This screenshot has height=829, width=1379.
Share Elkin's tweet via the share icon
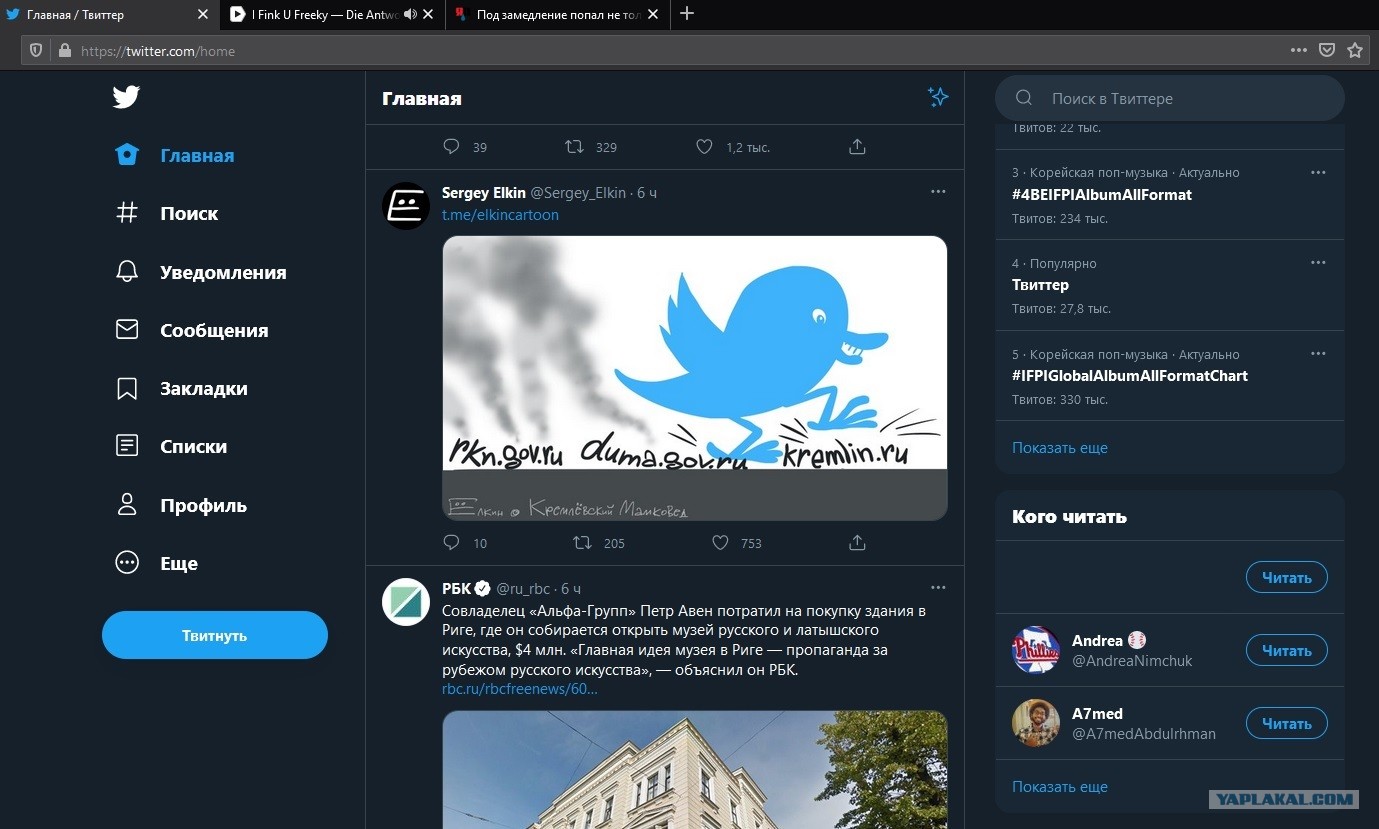pos(857,543)
